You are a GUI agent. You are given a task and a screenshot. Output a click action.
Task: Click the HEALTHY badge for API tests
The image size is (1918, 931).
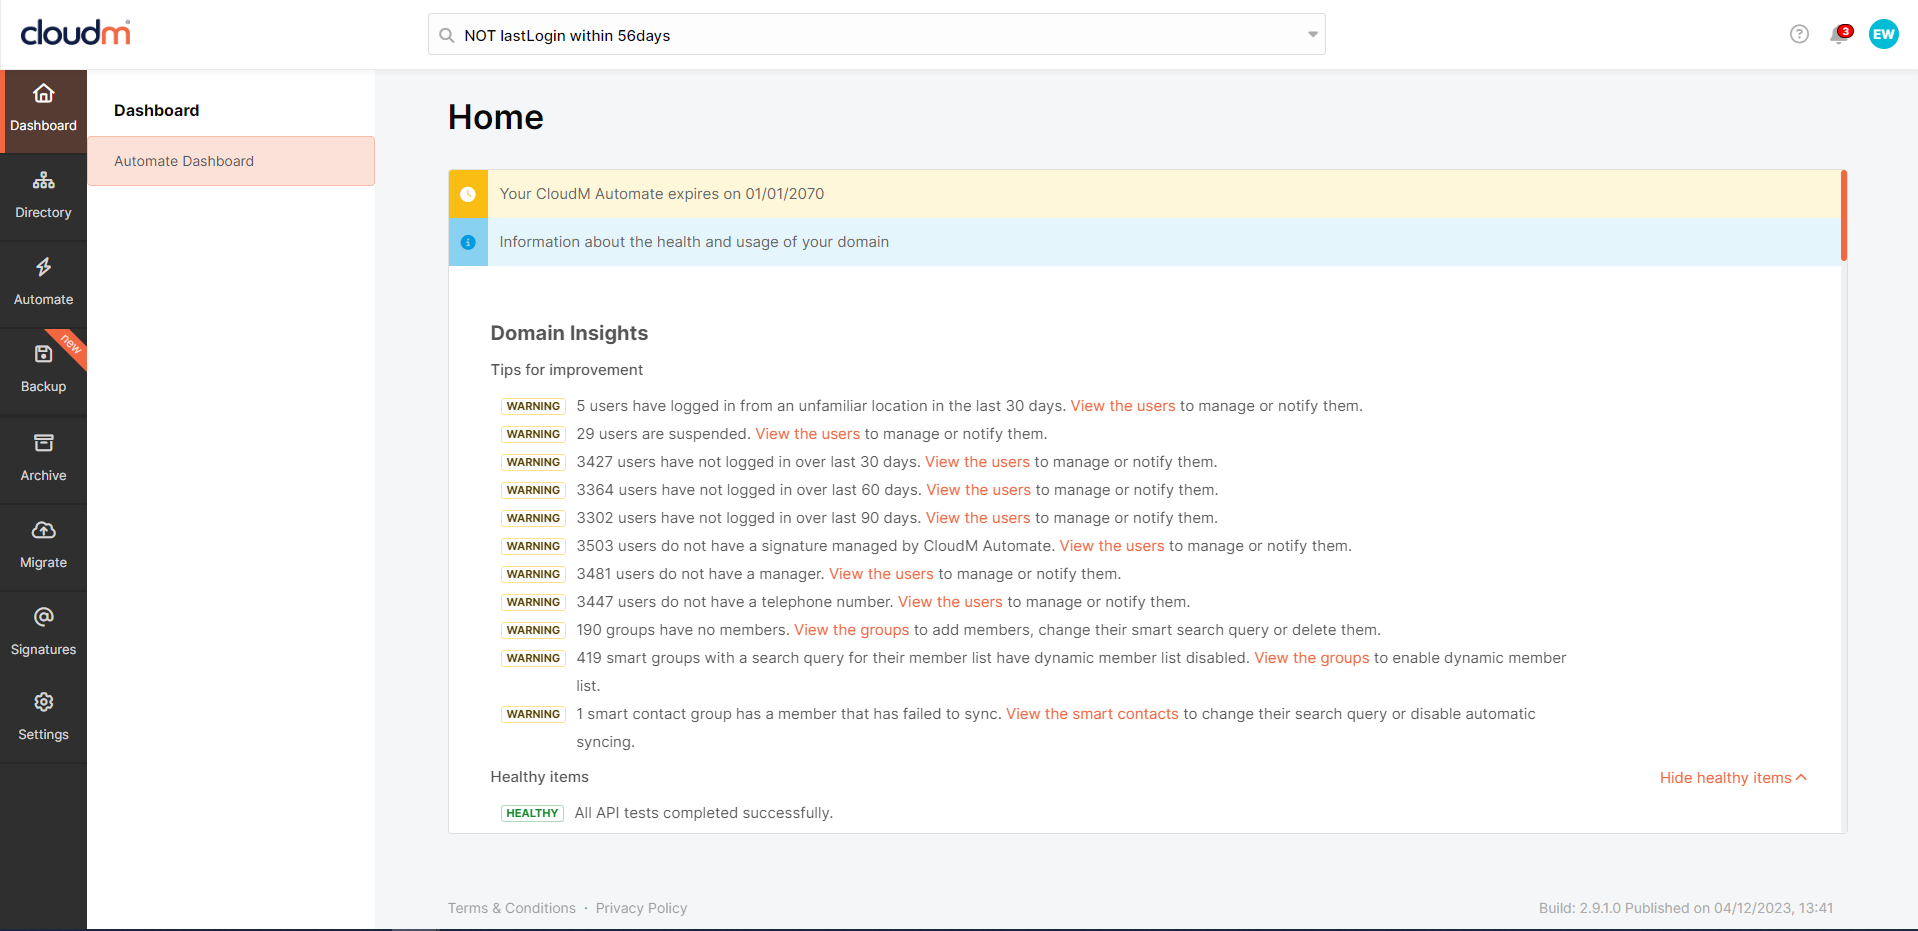pos(532,813)
